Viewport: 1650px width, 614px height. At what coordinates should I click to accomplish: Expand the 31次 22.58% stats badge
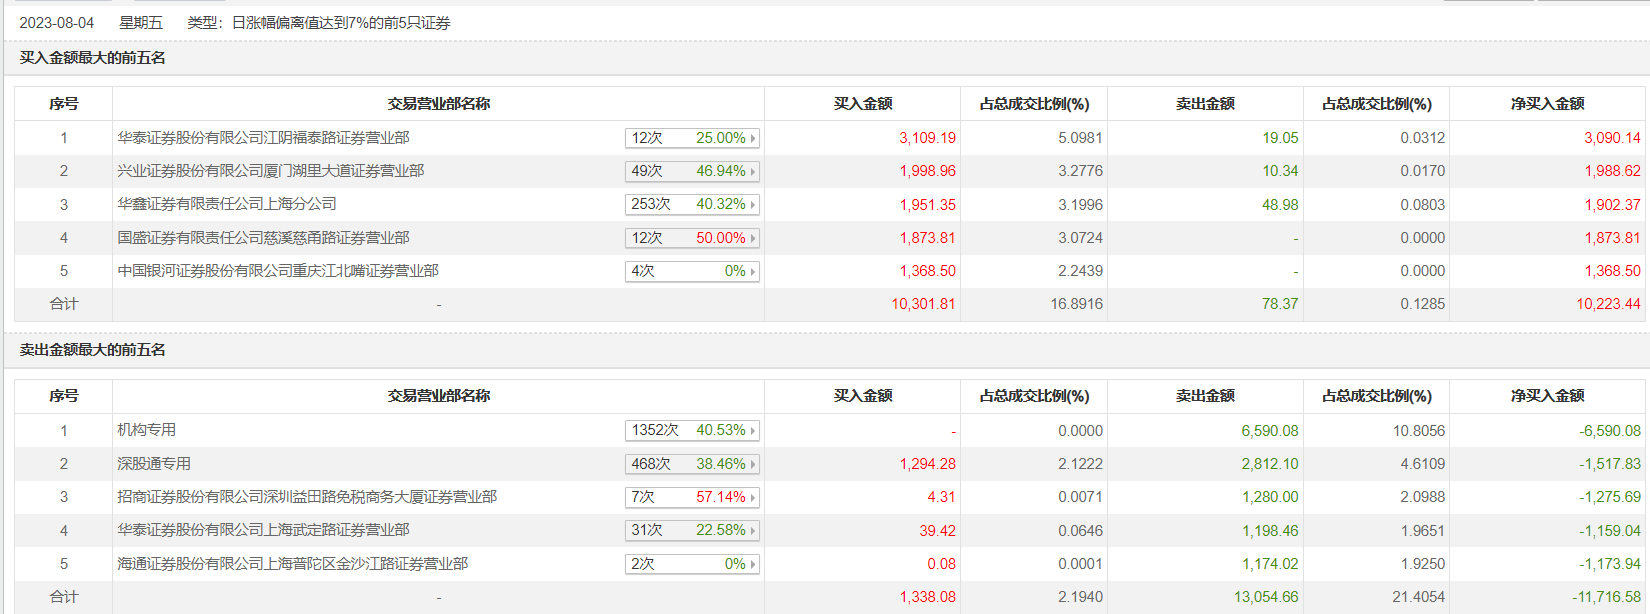[x=692, y=530]
